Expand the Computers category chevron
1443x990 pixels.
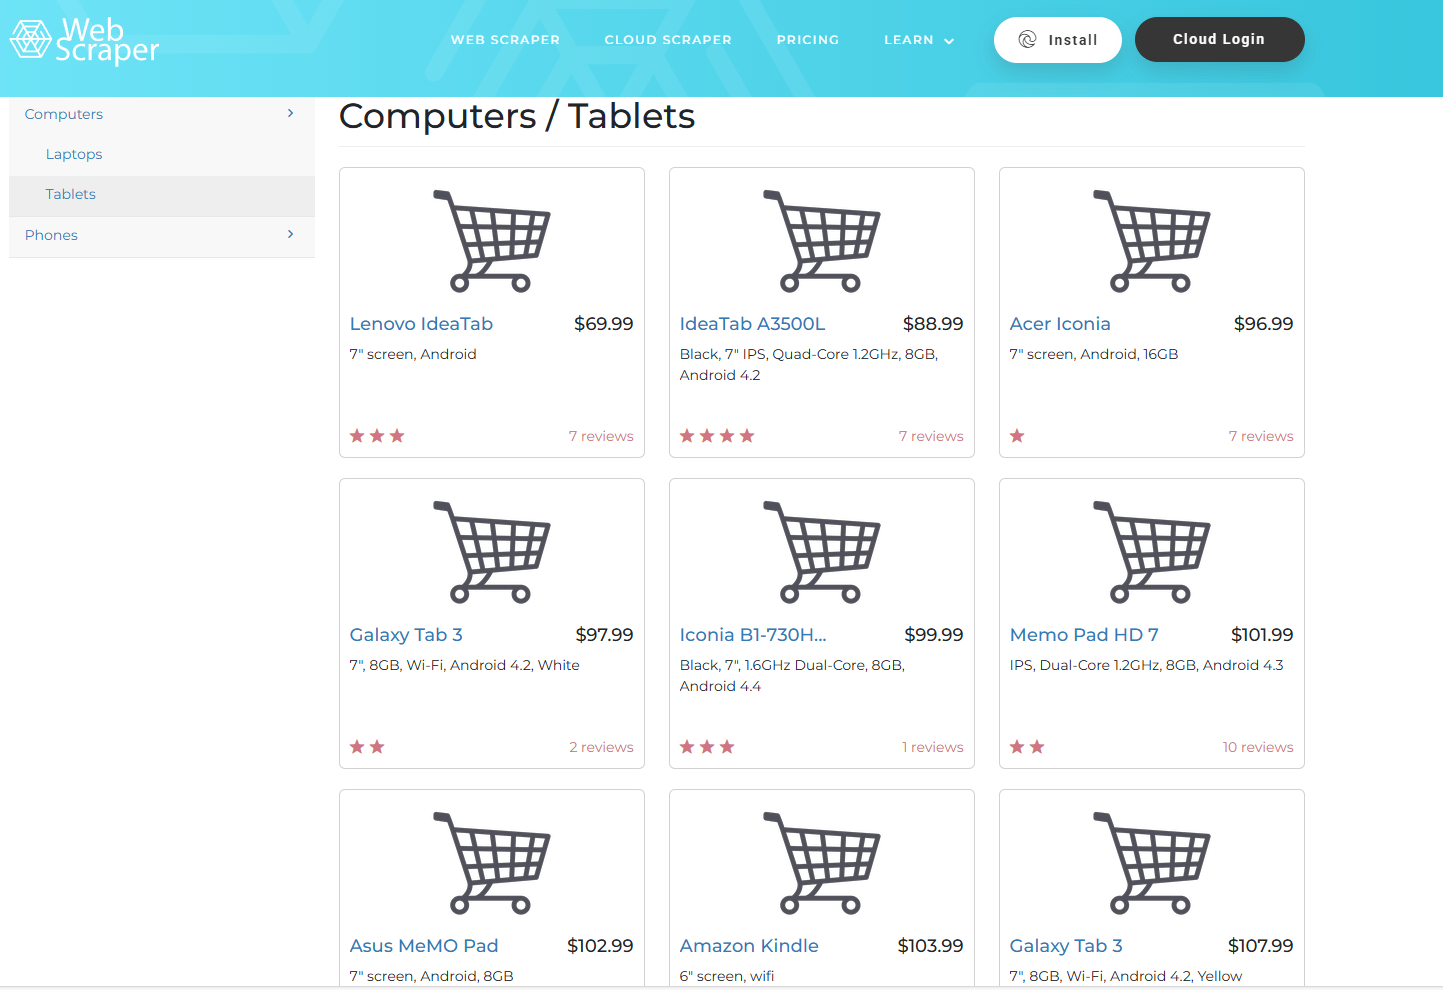pyautogui.click(x=290, y=113)
